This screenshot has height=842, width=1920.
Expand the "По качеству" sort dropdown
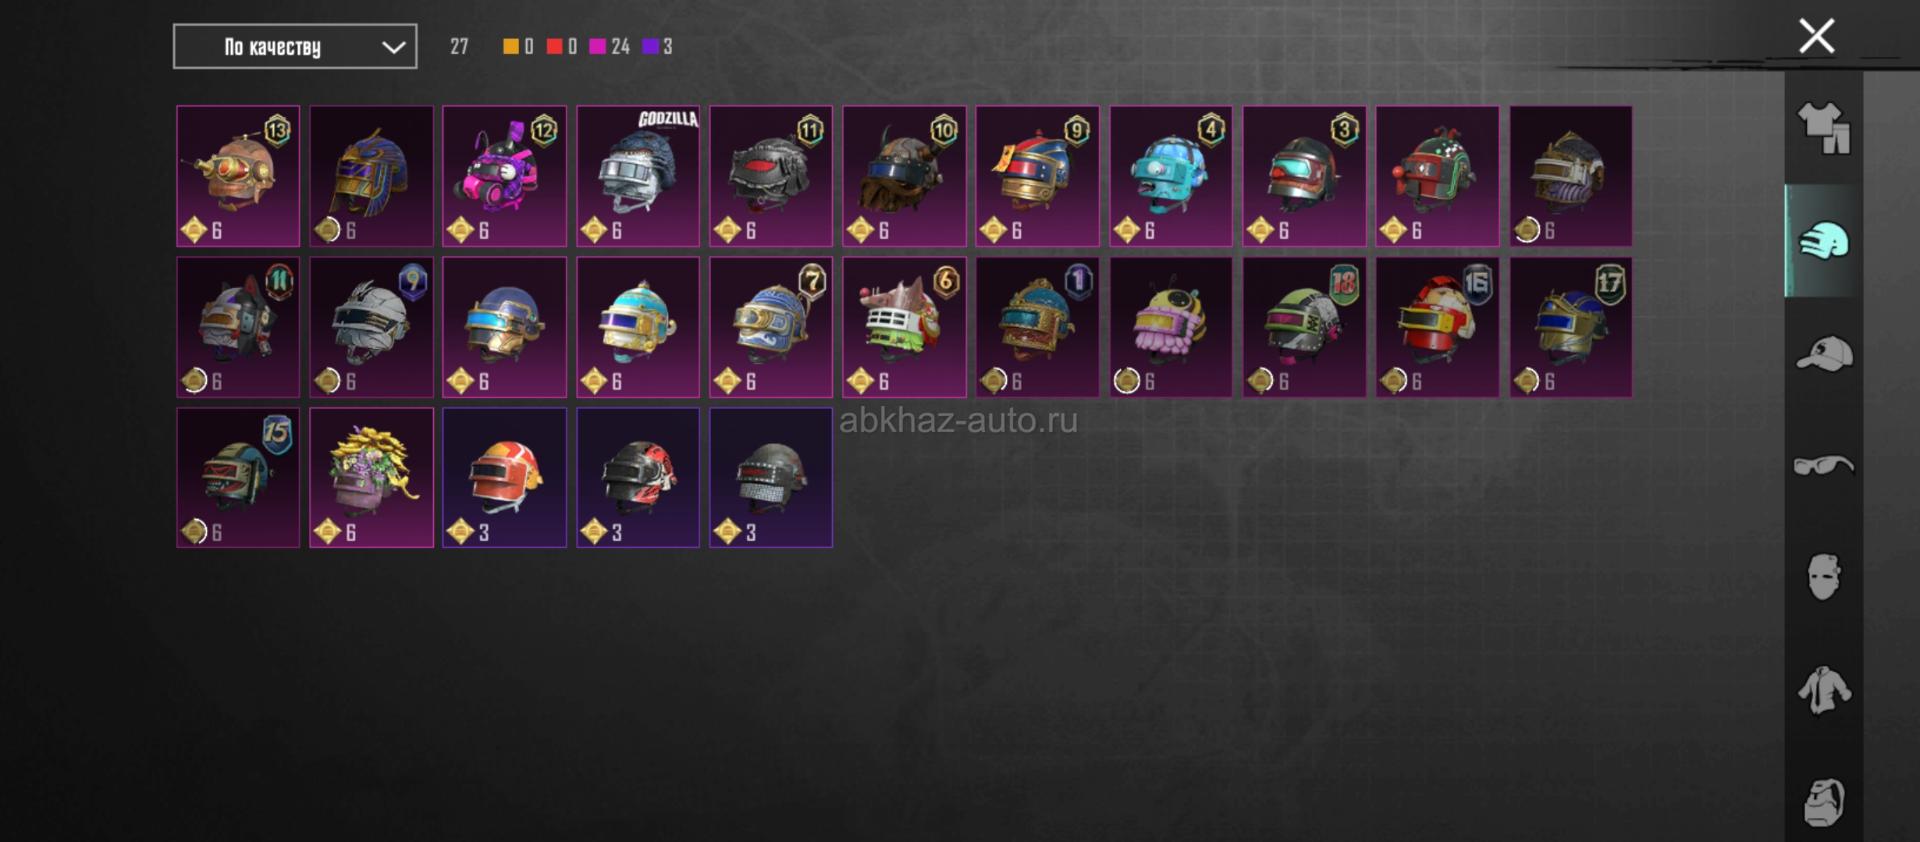pos(295,47)
